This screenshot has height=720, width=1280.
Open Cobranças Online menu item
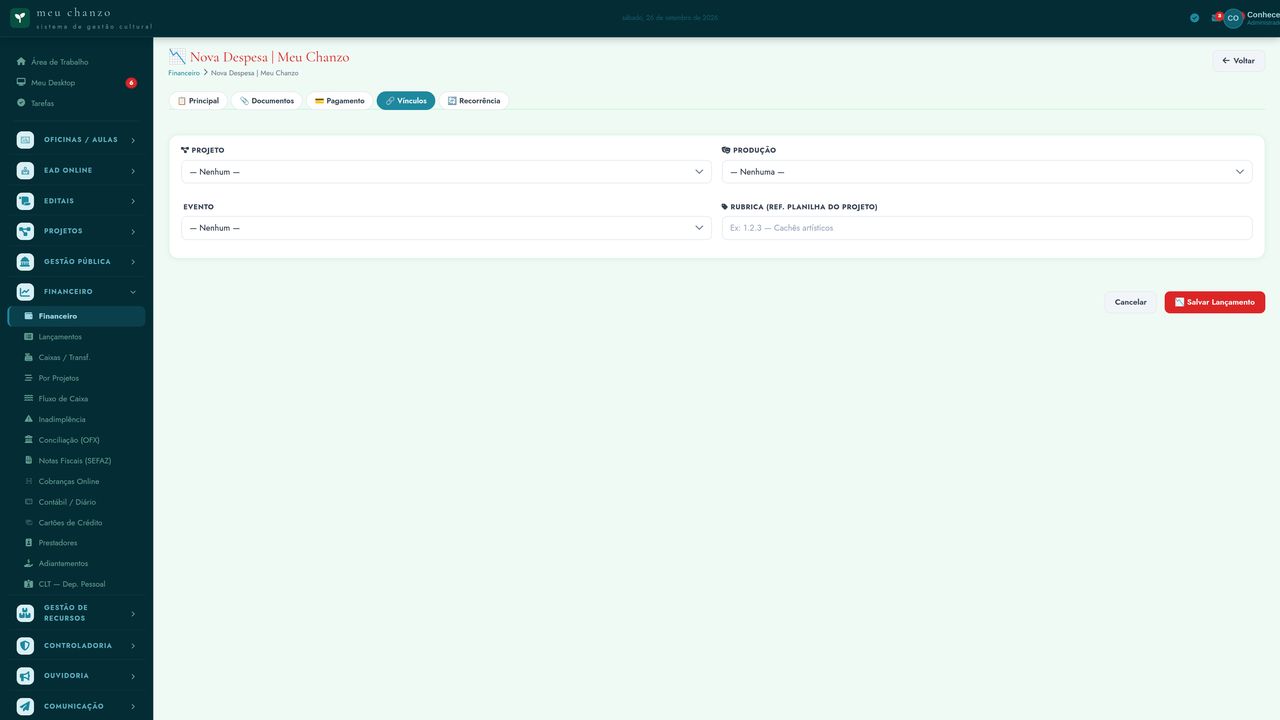click(76, 481)
